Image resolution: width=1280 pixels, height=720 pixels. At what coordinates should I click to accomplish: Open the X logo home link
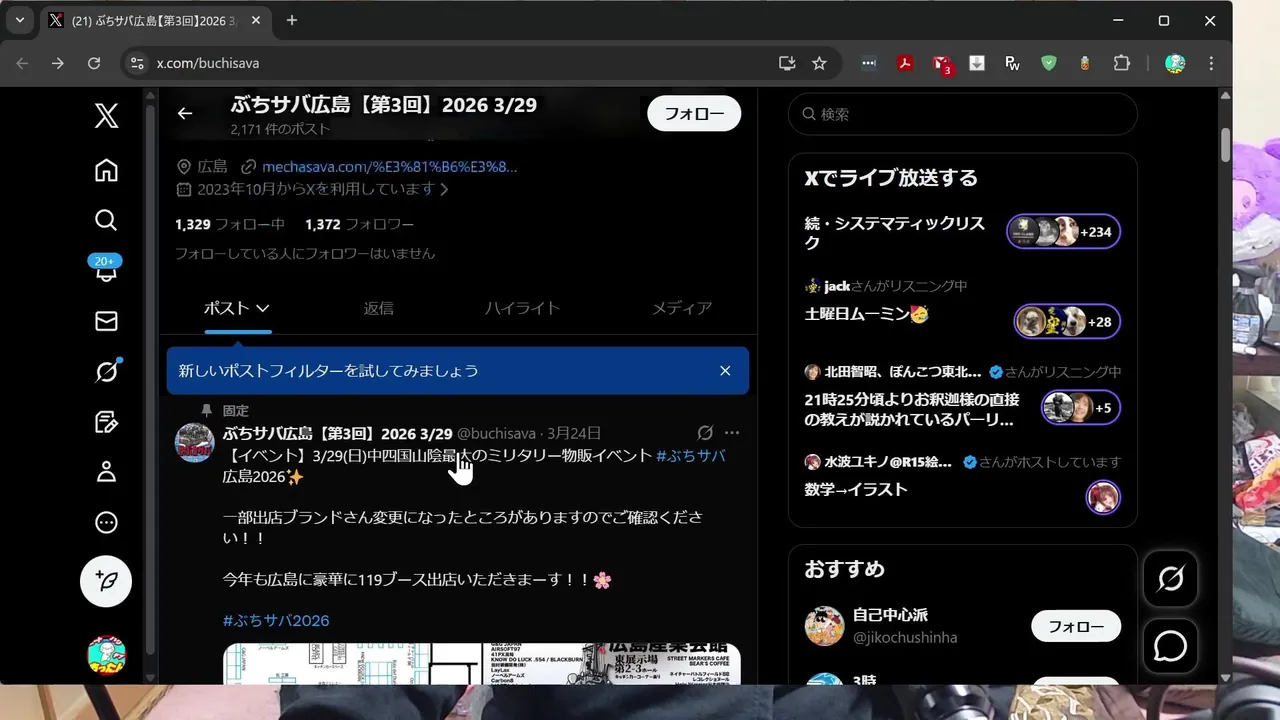tap(106, 115)
